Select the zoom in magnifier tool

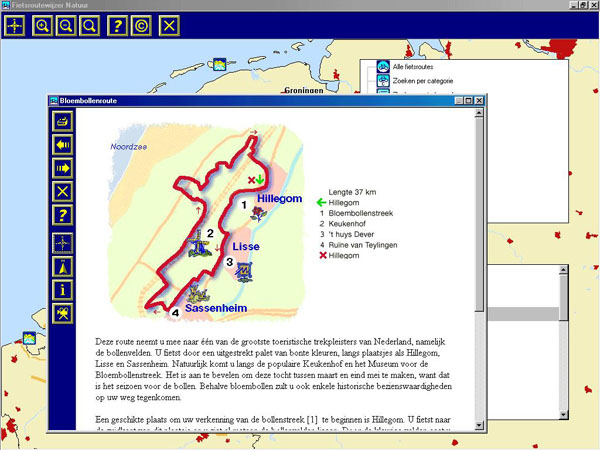(43, 25)
